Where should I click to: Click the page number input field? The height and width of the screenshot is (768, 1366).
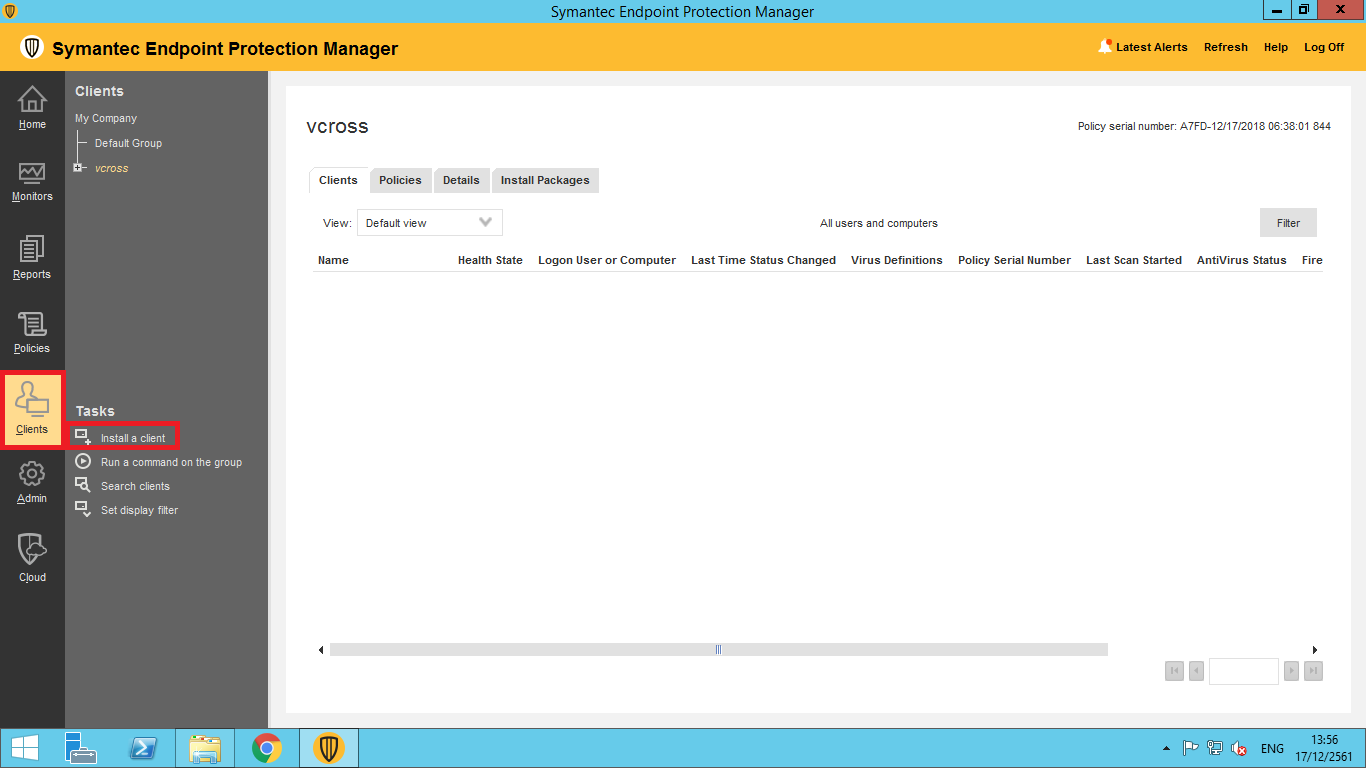[x=1243, y=671]
